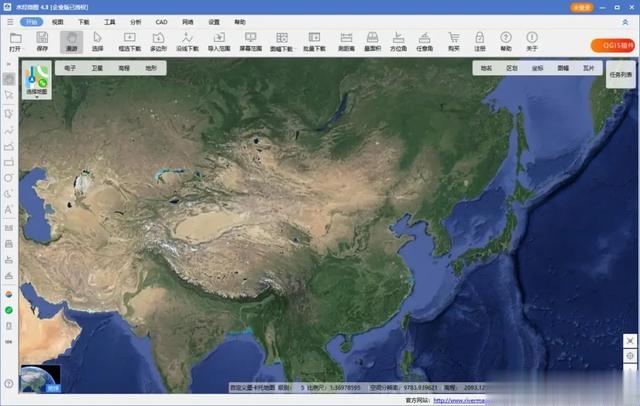This screenshot has width=640, height=406.
Task: Select the text annotation A tool in sidebar
Action: (9, 210)
